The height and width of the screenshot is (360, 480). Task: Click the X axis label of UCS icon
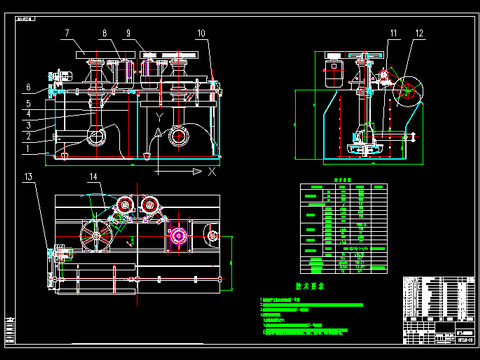pyautogui.click(x=212, y=172)
